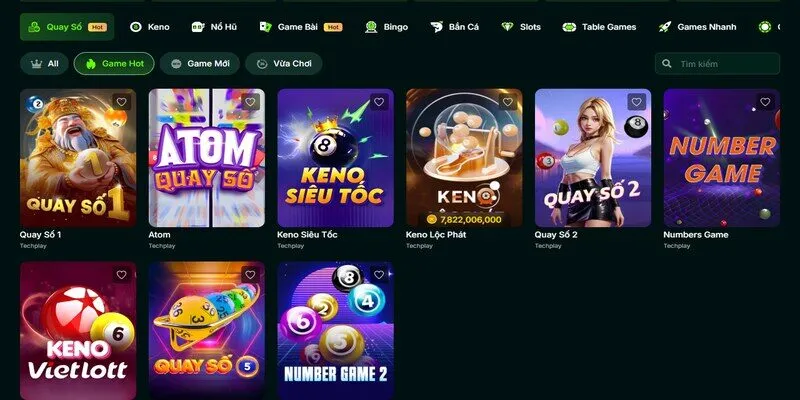Show Vừa Chơi recently played games
Image resolution: width=800 pixels, height=400 pixels.
pyautogui.click(x=284, y=64)
